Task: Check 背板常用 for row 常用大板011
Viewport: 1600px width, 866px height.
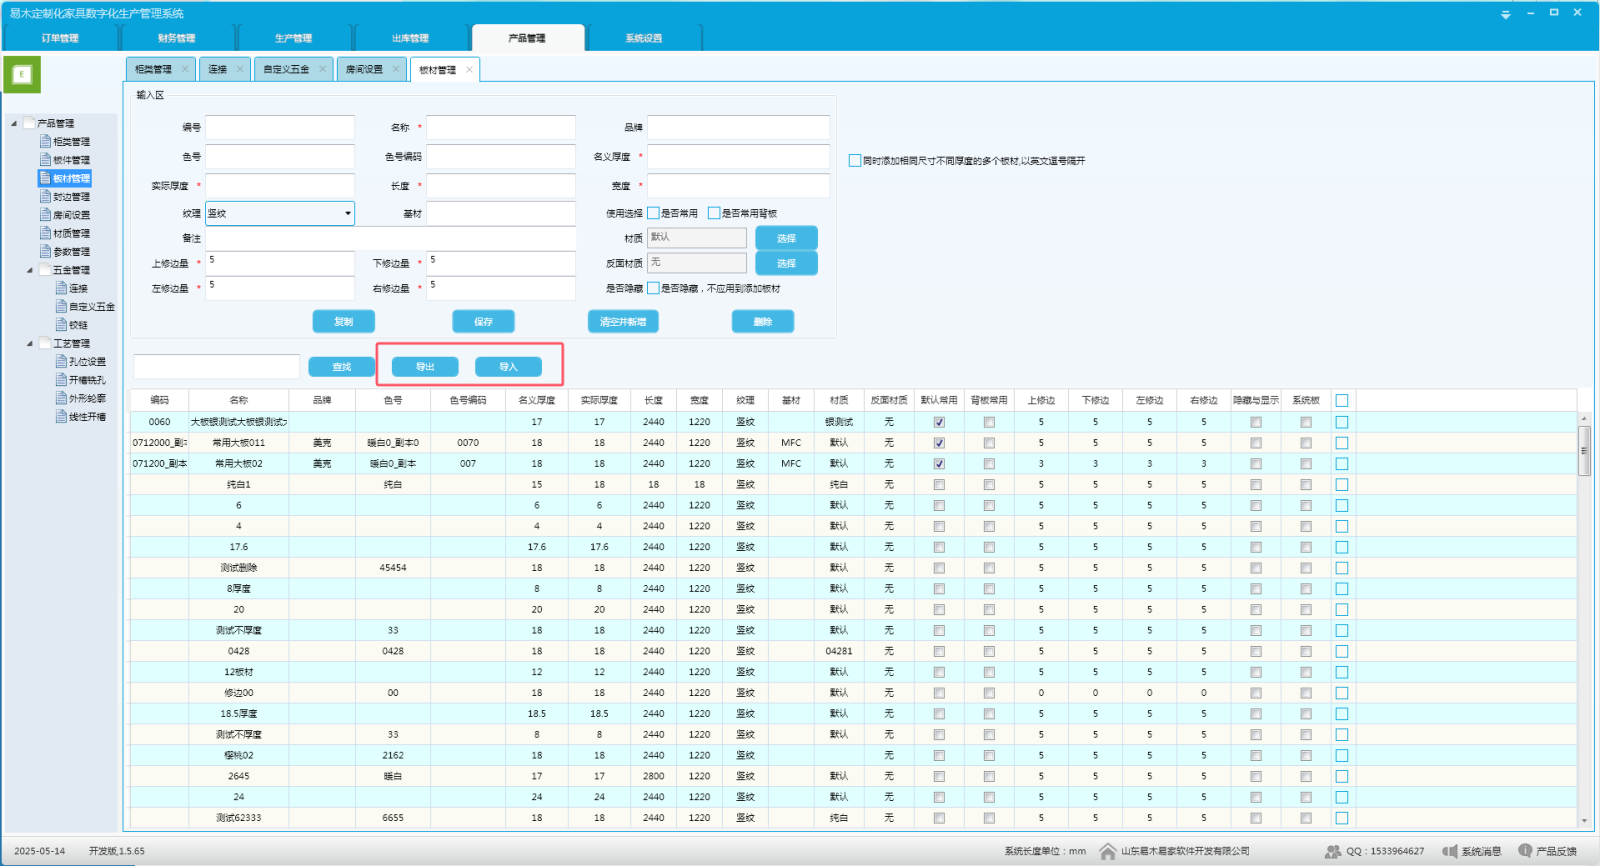Action: point(989,443)
